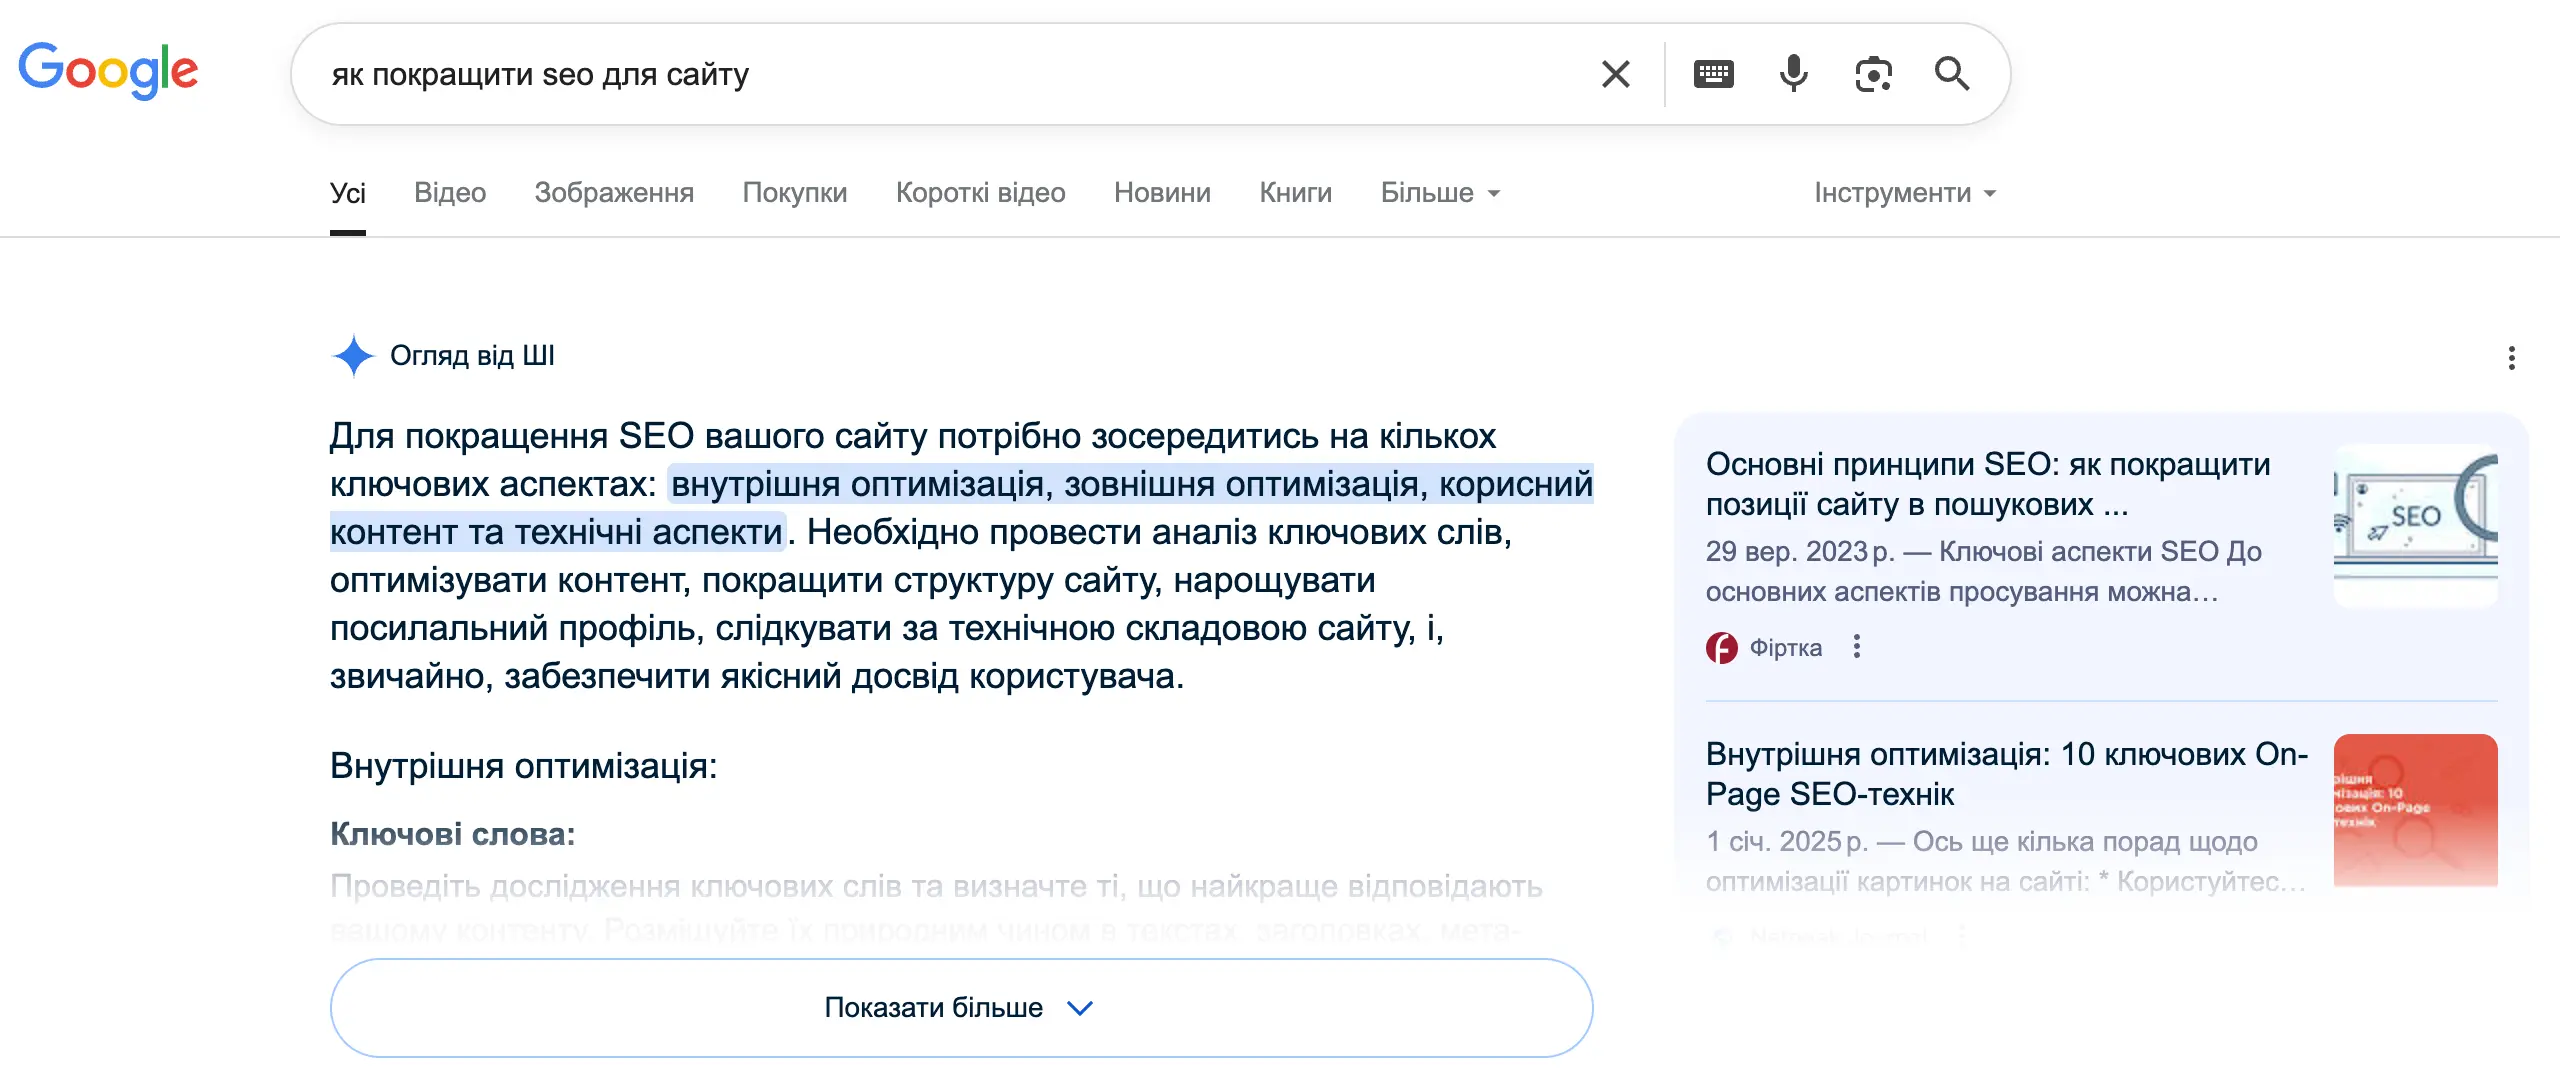This screenshot has width=2560, height=1088.
Task: Clear the search query with the X icon
Action: click(1615, 74)
